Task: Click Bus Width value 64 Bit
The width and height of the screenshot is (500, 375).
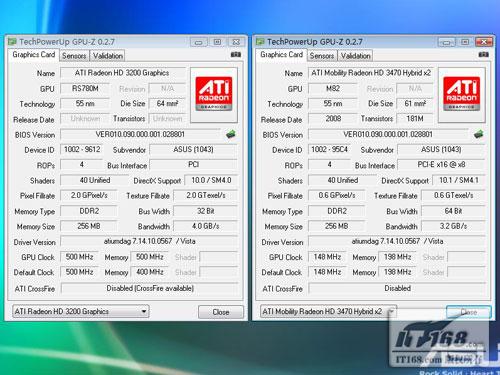Action: (453, 211)
